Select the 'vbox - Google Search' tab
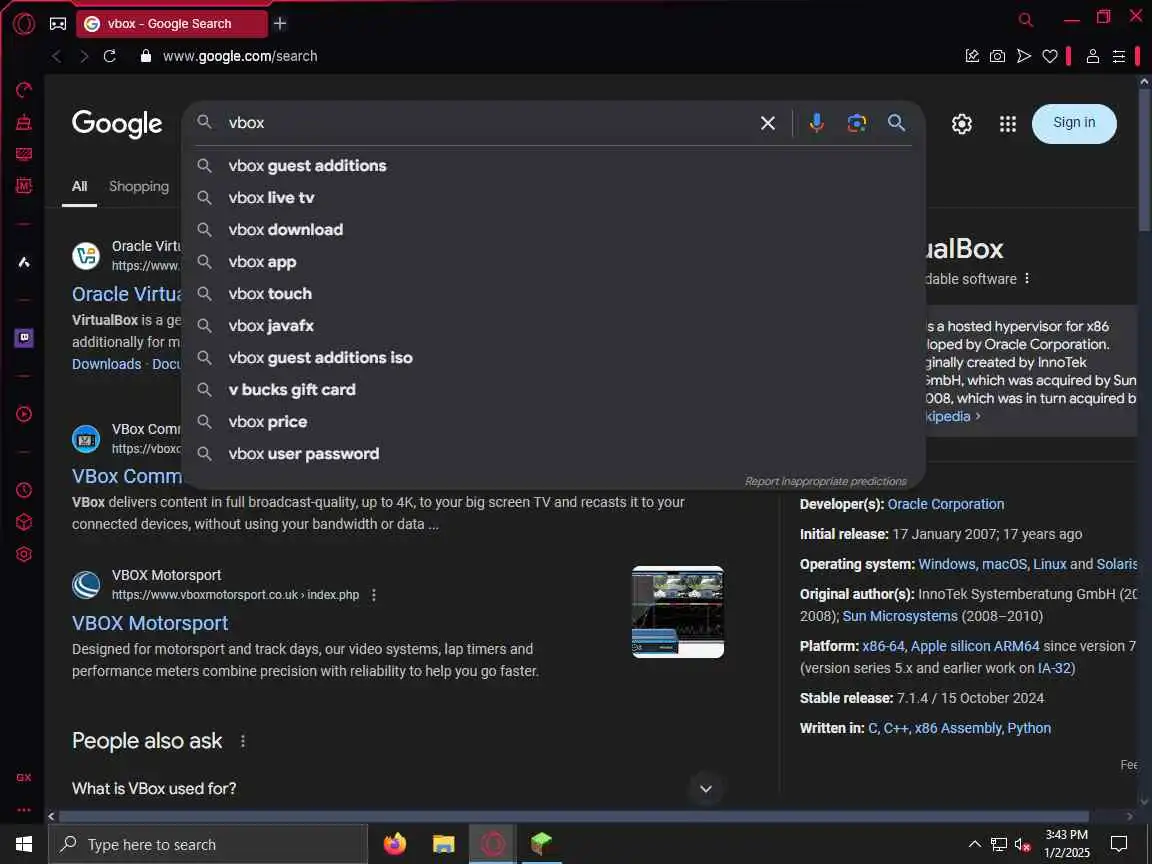The image size is (1152, 864). [172, 24]
